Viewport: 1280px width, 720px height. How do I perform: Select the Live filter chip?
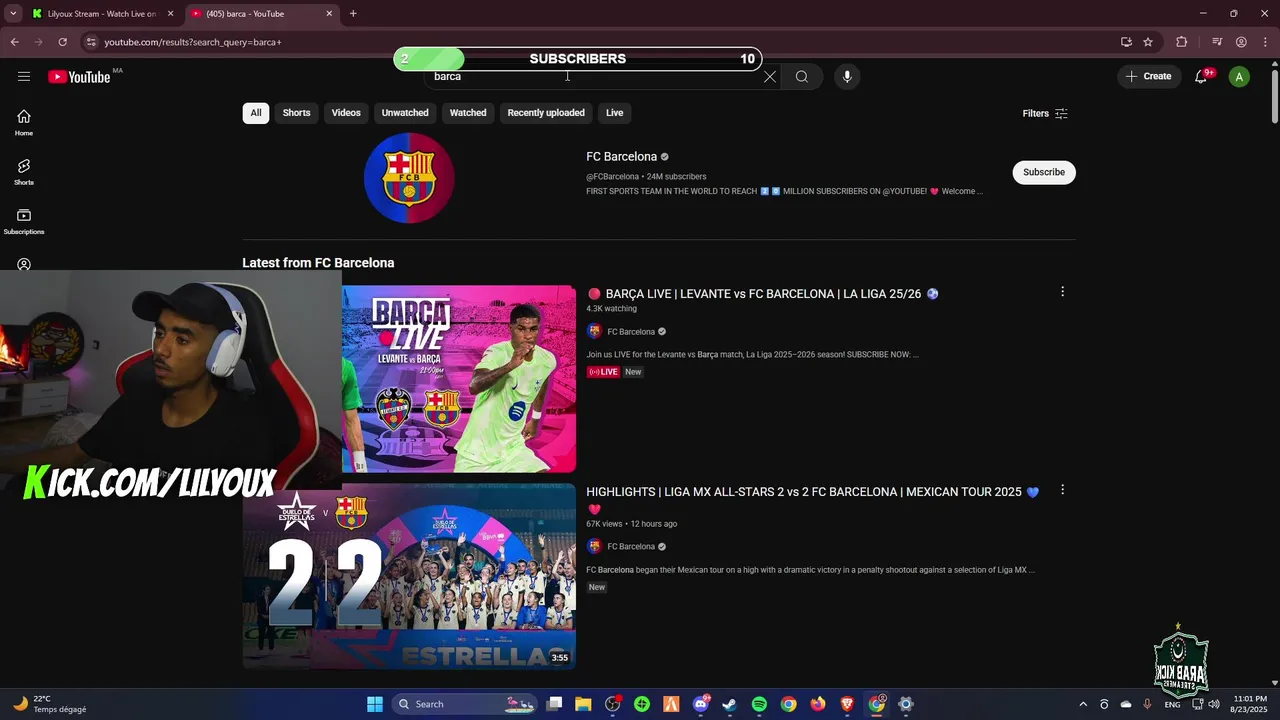614,113
